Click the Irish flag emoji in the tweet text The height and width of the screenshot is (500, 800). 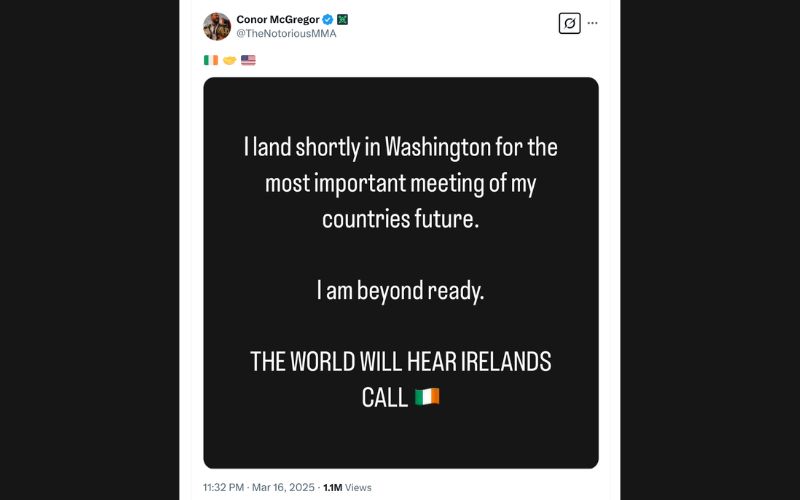pyautogui.click(x=210, y=60)
